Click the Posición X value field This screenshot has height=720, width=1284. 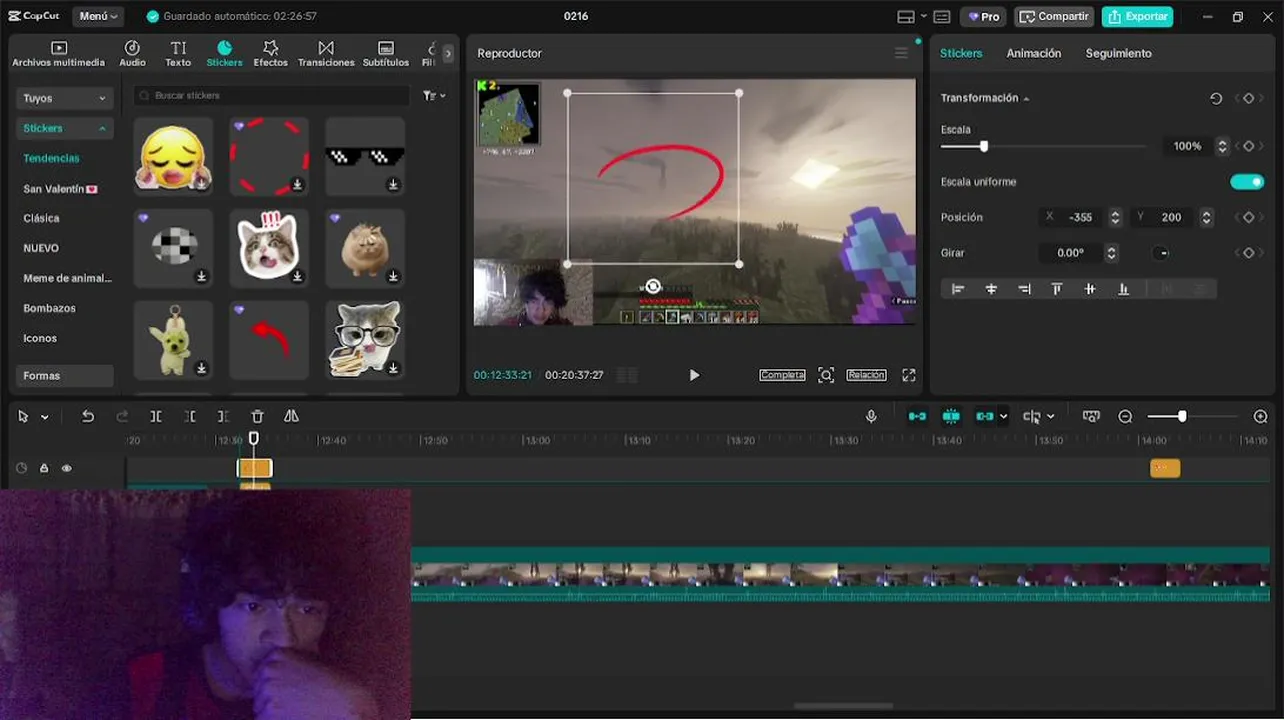click(1081, 217)
